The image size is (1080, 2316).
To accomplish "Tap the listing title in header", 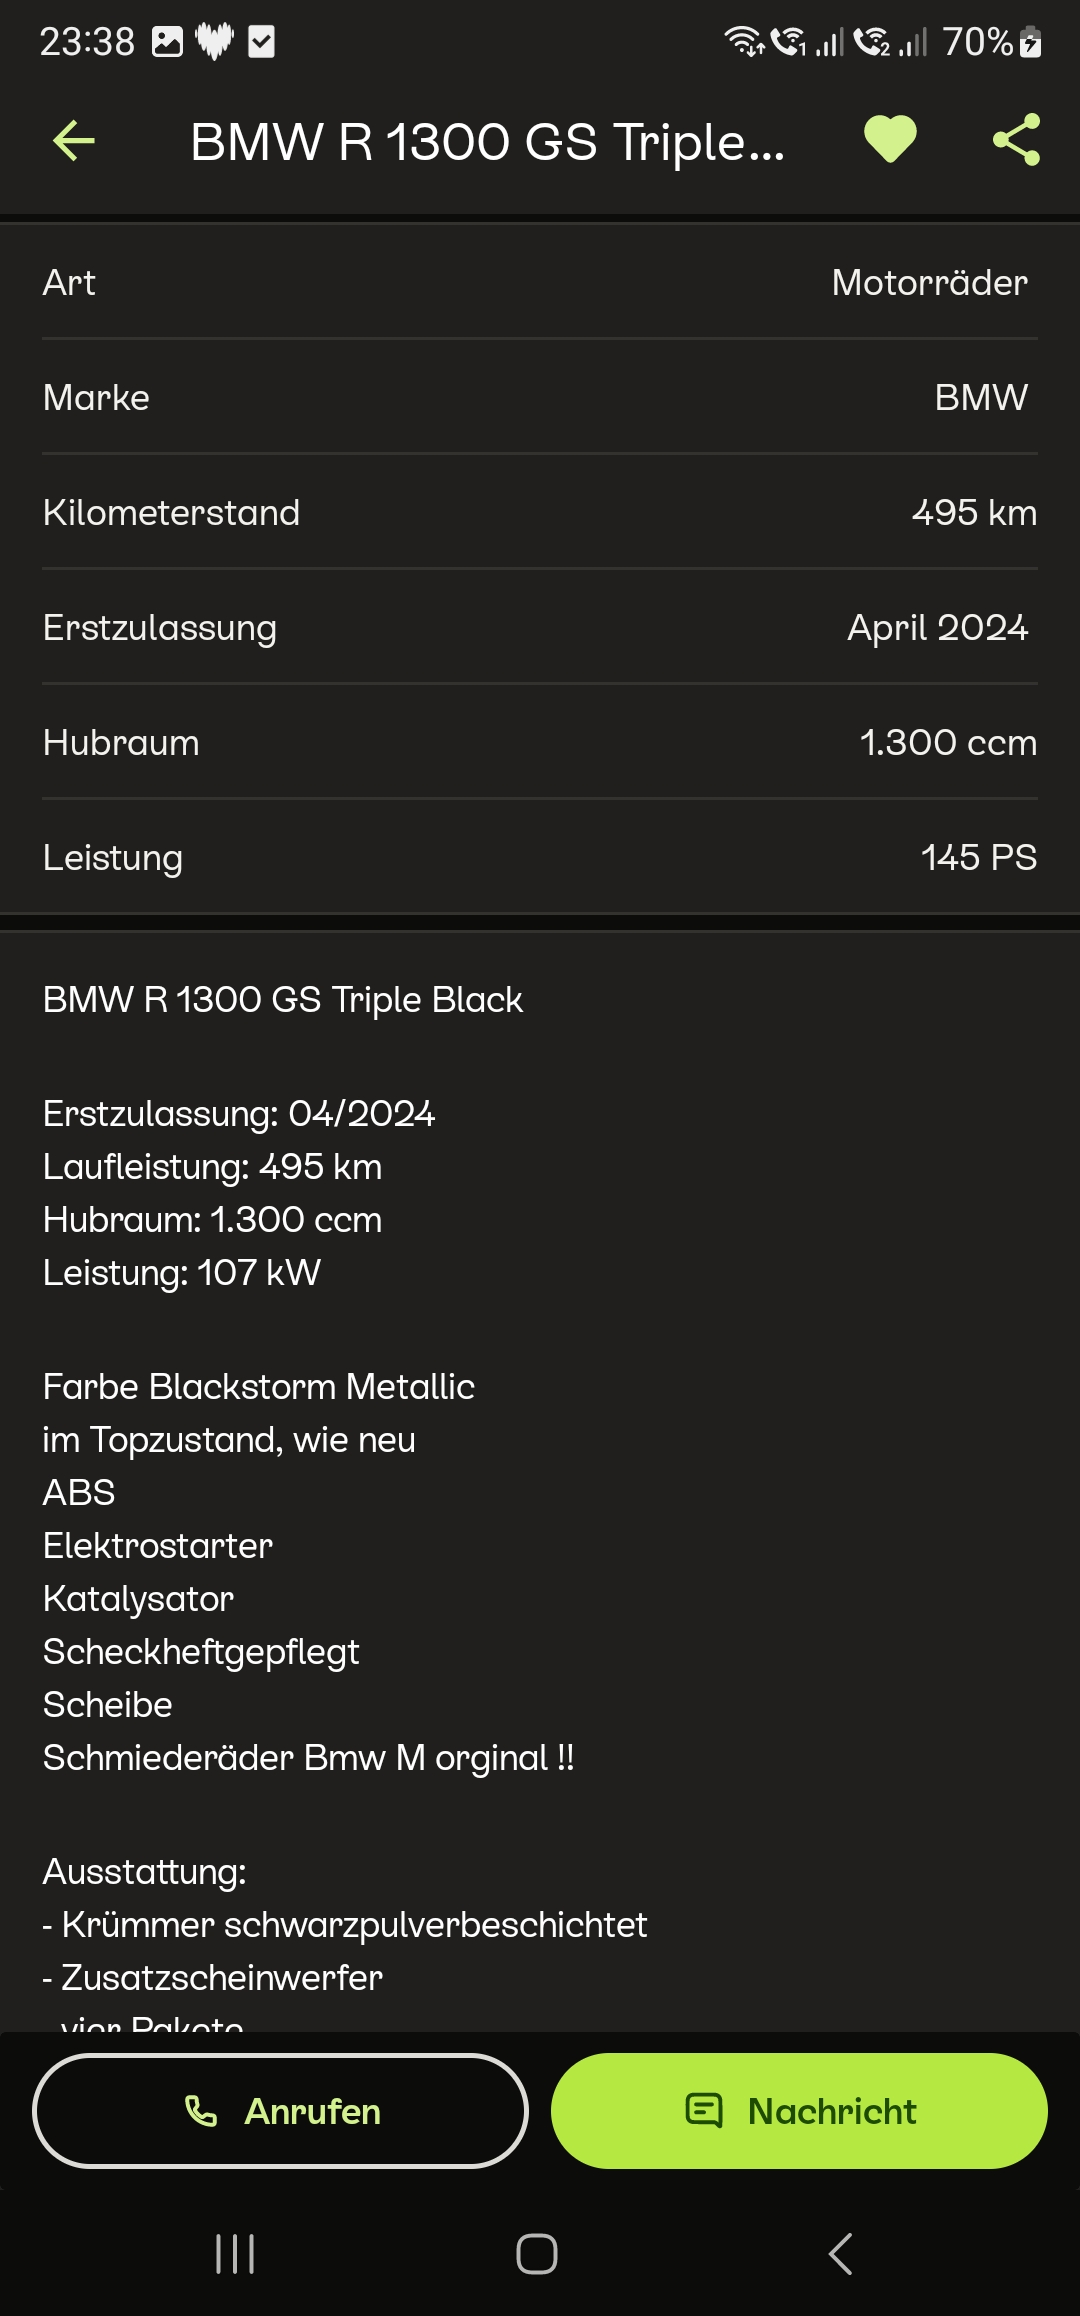I will [x=487, y=142].
